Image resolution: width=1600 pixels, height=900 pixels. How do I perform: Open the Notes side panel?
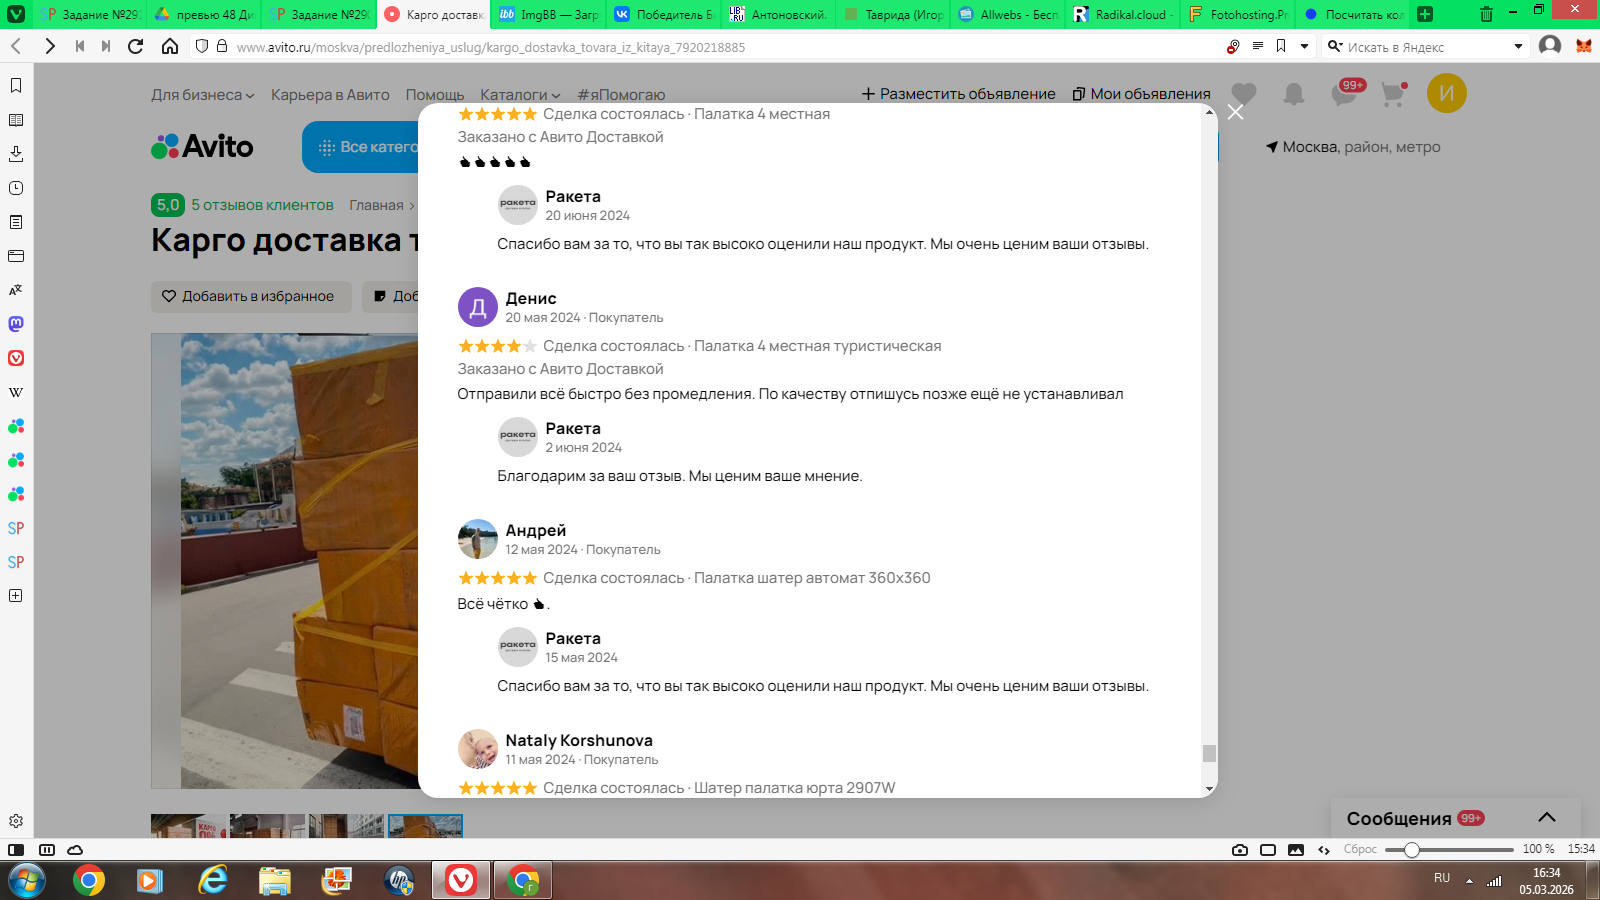(16, 222)
